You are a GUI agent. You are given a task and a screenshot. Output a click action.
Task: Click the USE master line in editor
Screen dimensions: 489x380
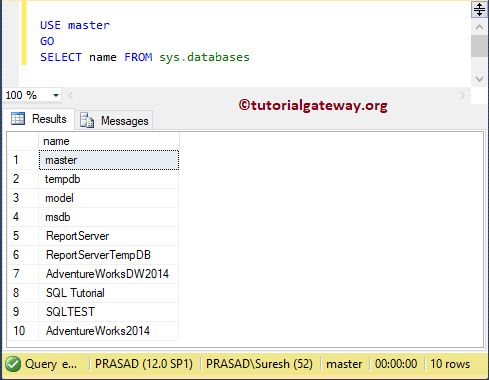point(75,25)
